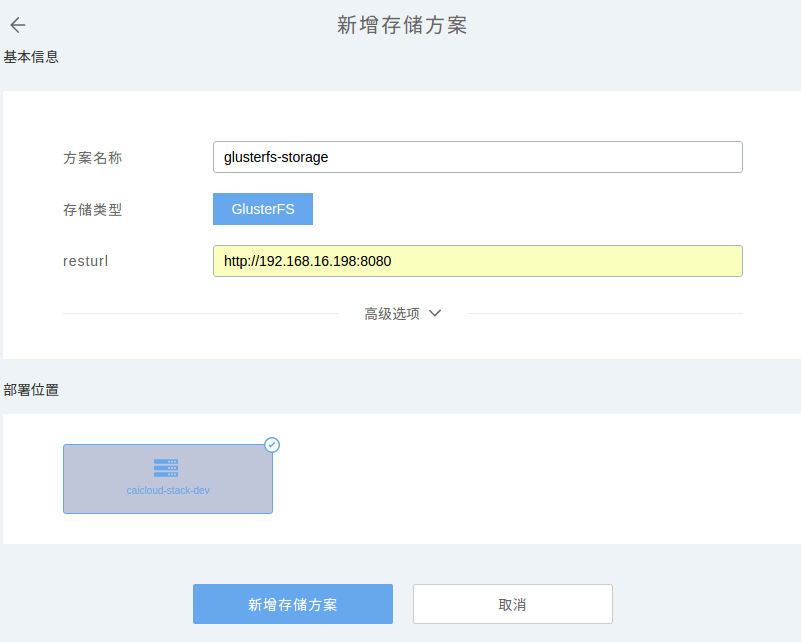Click the resturl field label
The height and width of the screenshot is (642, 801).
pyautogui.click(x=85, y=262)
